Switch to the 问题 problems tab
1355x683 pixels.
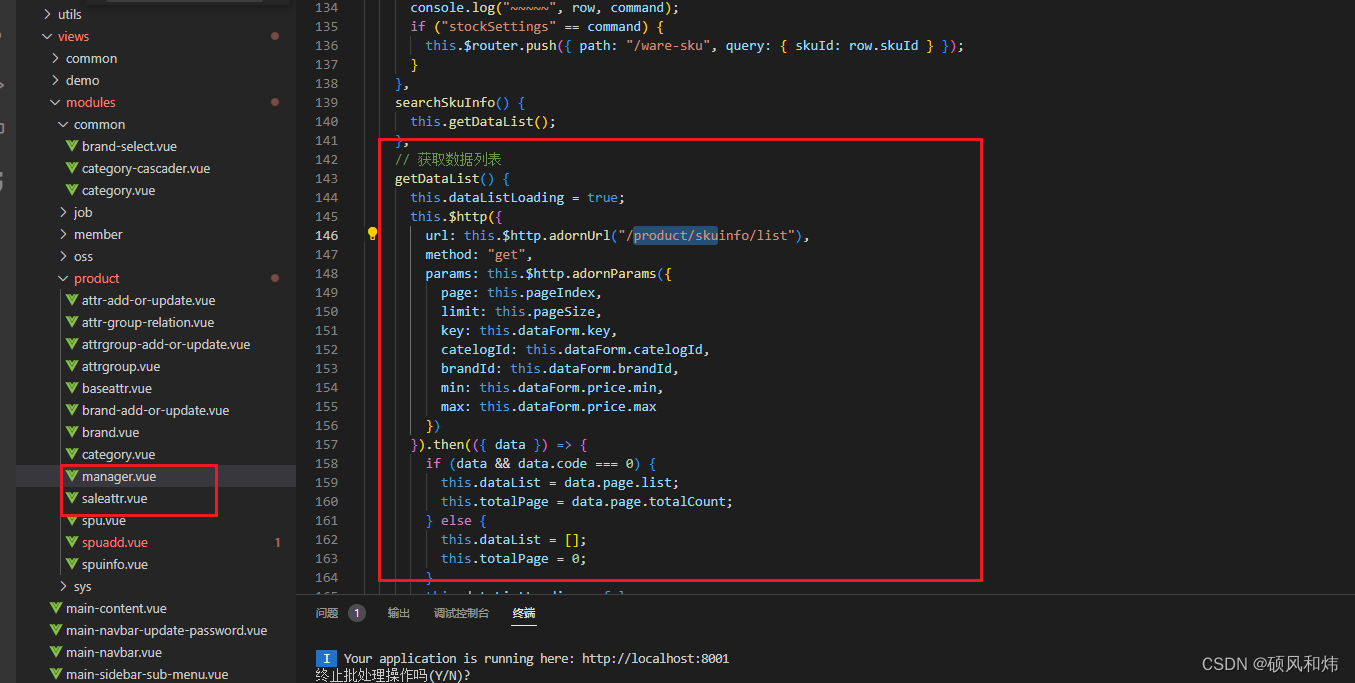tap(327, 613)
